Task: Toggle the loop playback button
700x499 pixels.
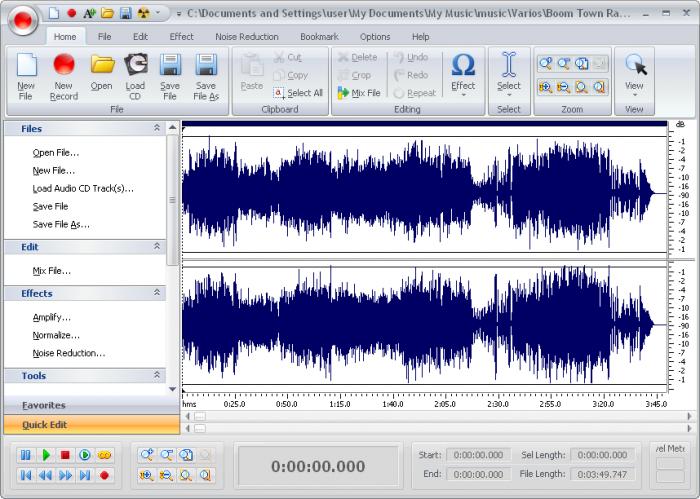Action: click(105, 455)
